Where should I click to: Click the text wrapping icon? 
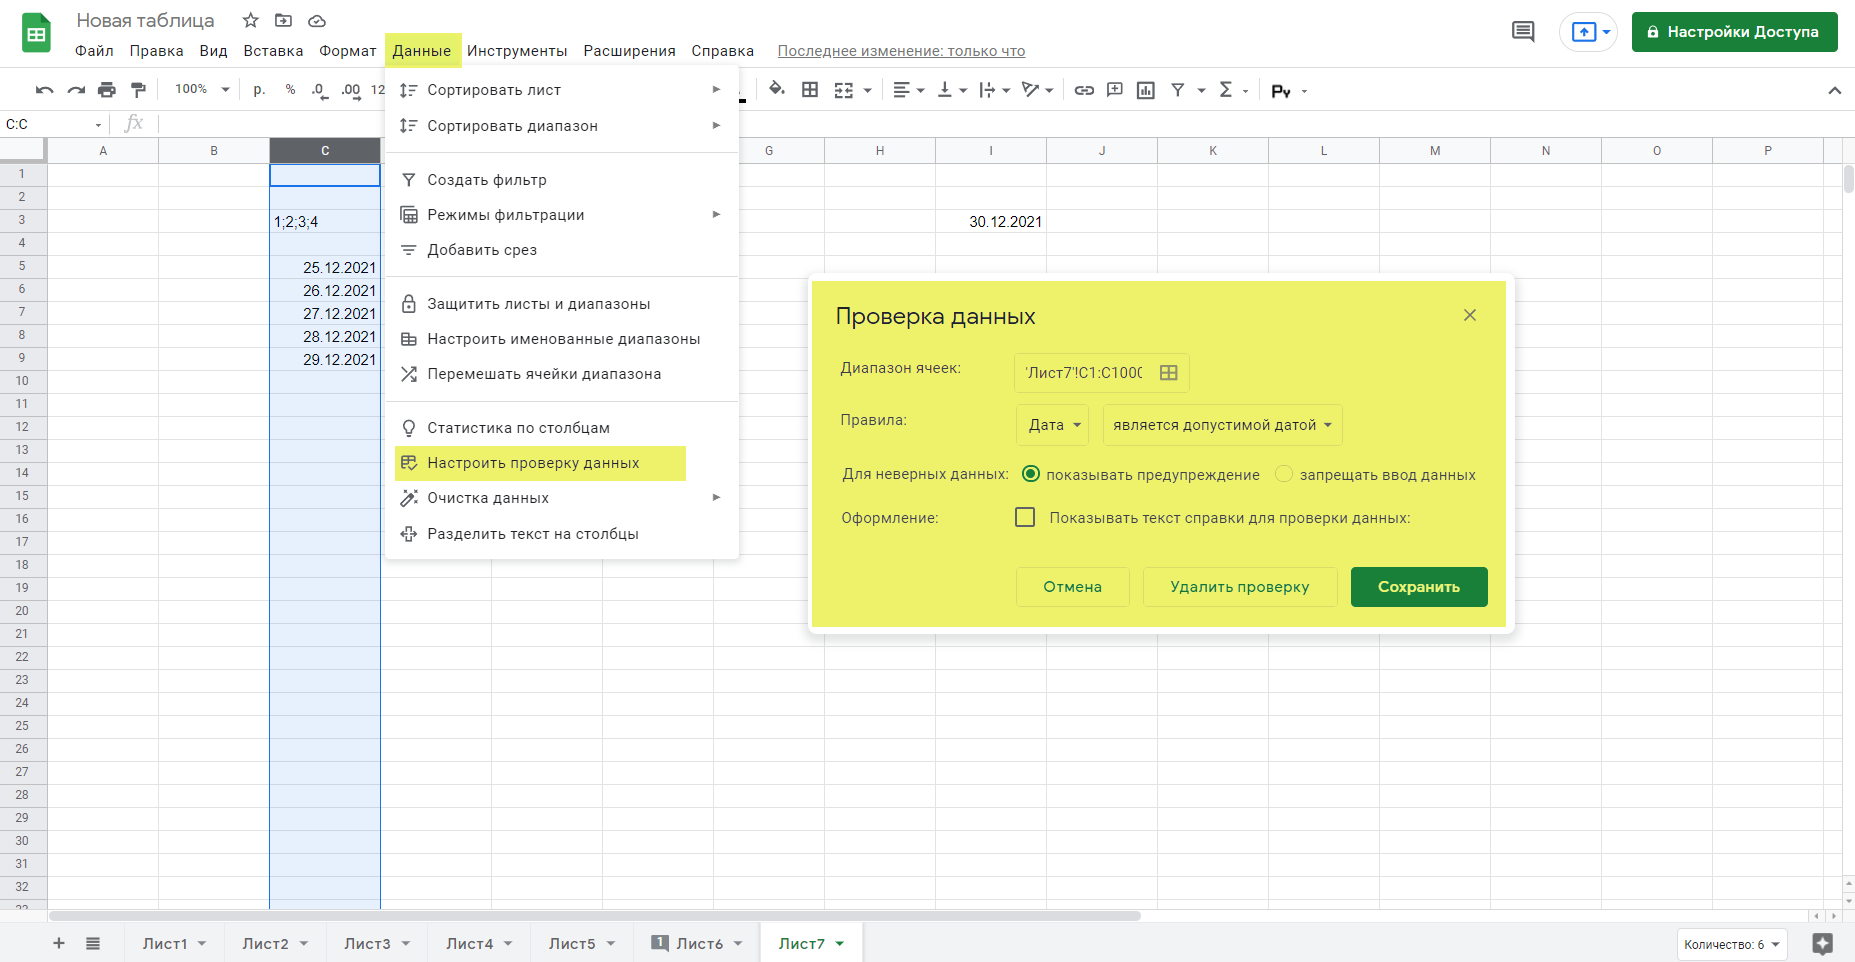coord(987,90)
